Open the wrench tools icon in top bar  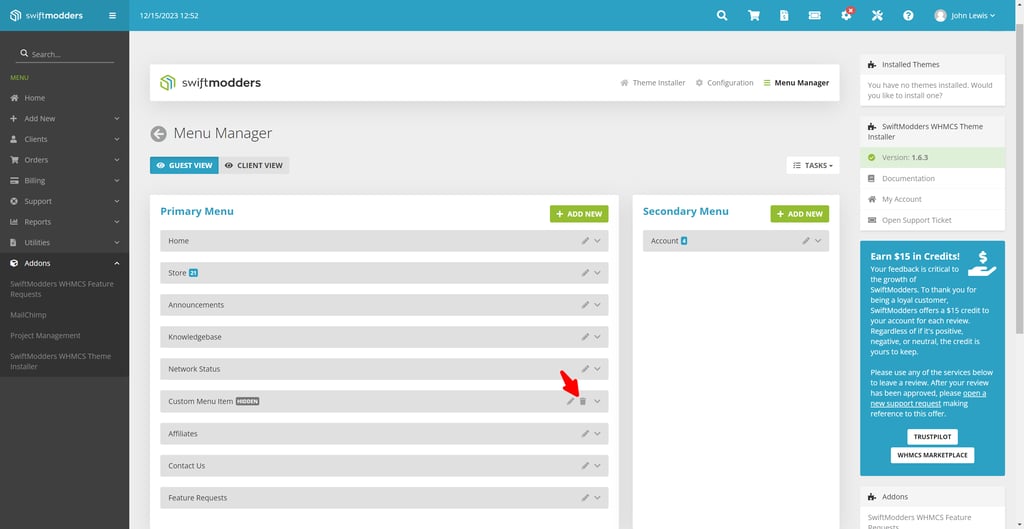tap(877, 16)
